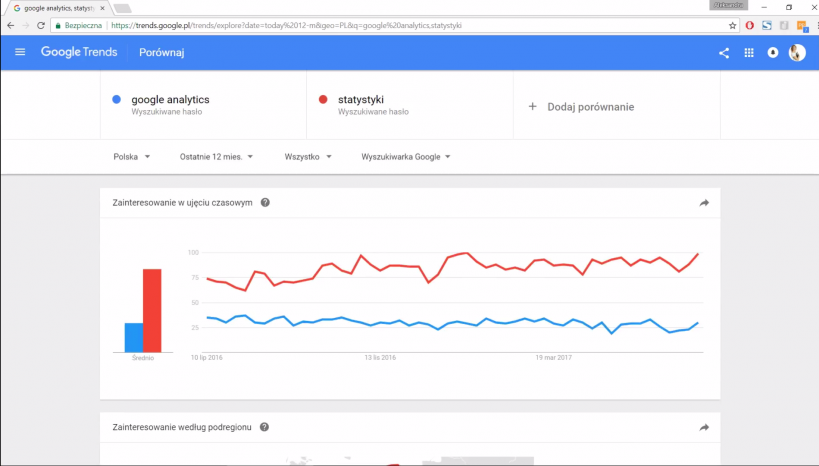Click the orange extension icon
This screenshot has height=466, width=819.
pos(802,26)
